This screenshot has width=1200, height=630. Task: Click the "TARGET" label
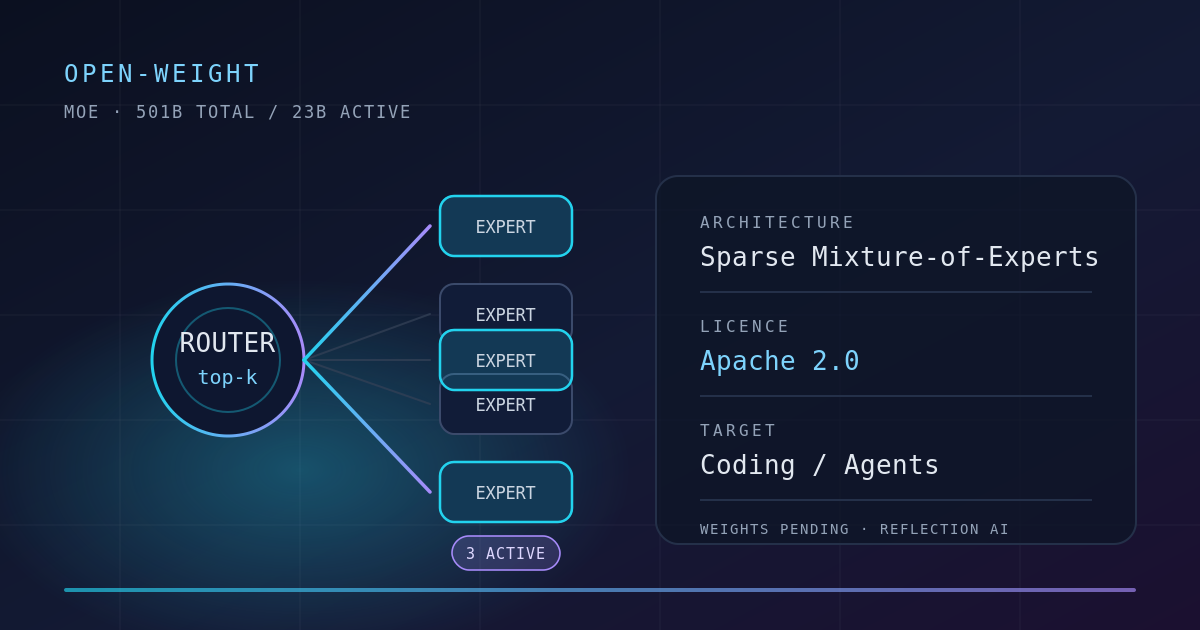(739, 430)
